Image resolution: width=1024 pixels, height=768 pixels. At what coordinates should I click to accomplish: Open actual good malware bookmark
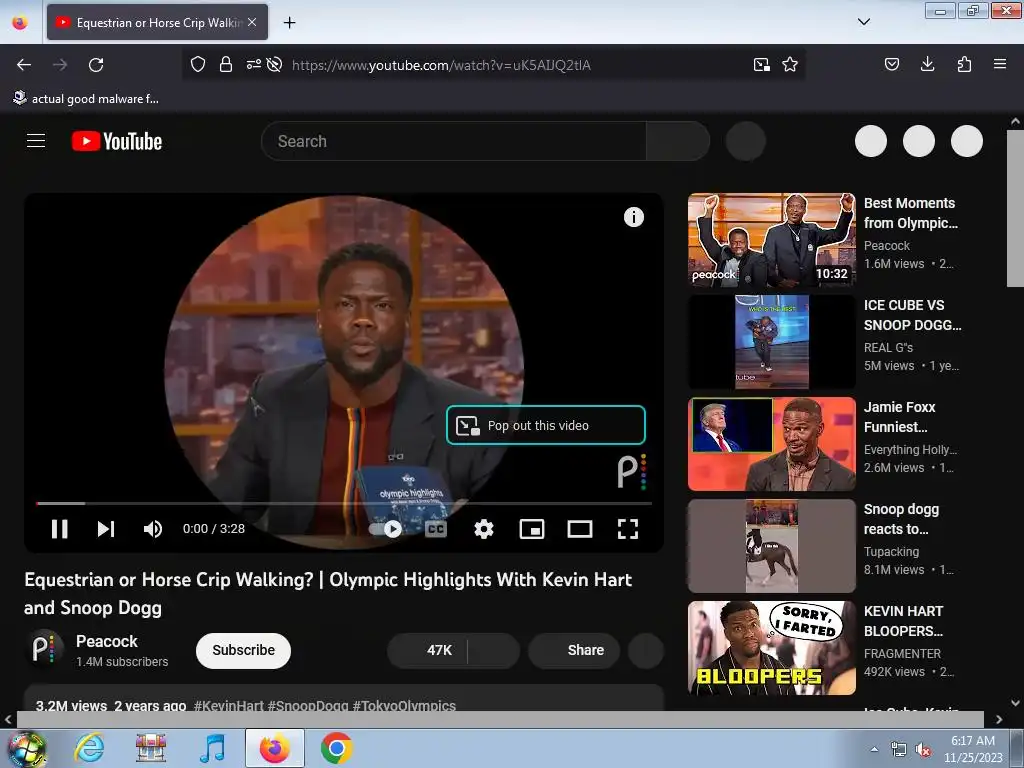[86, 99]
